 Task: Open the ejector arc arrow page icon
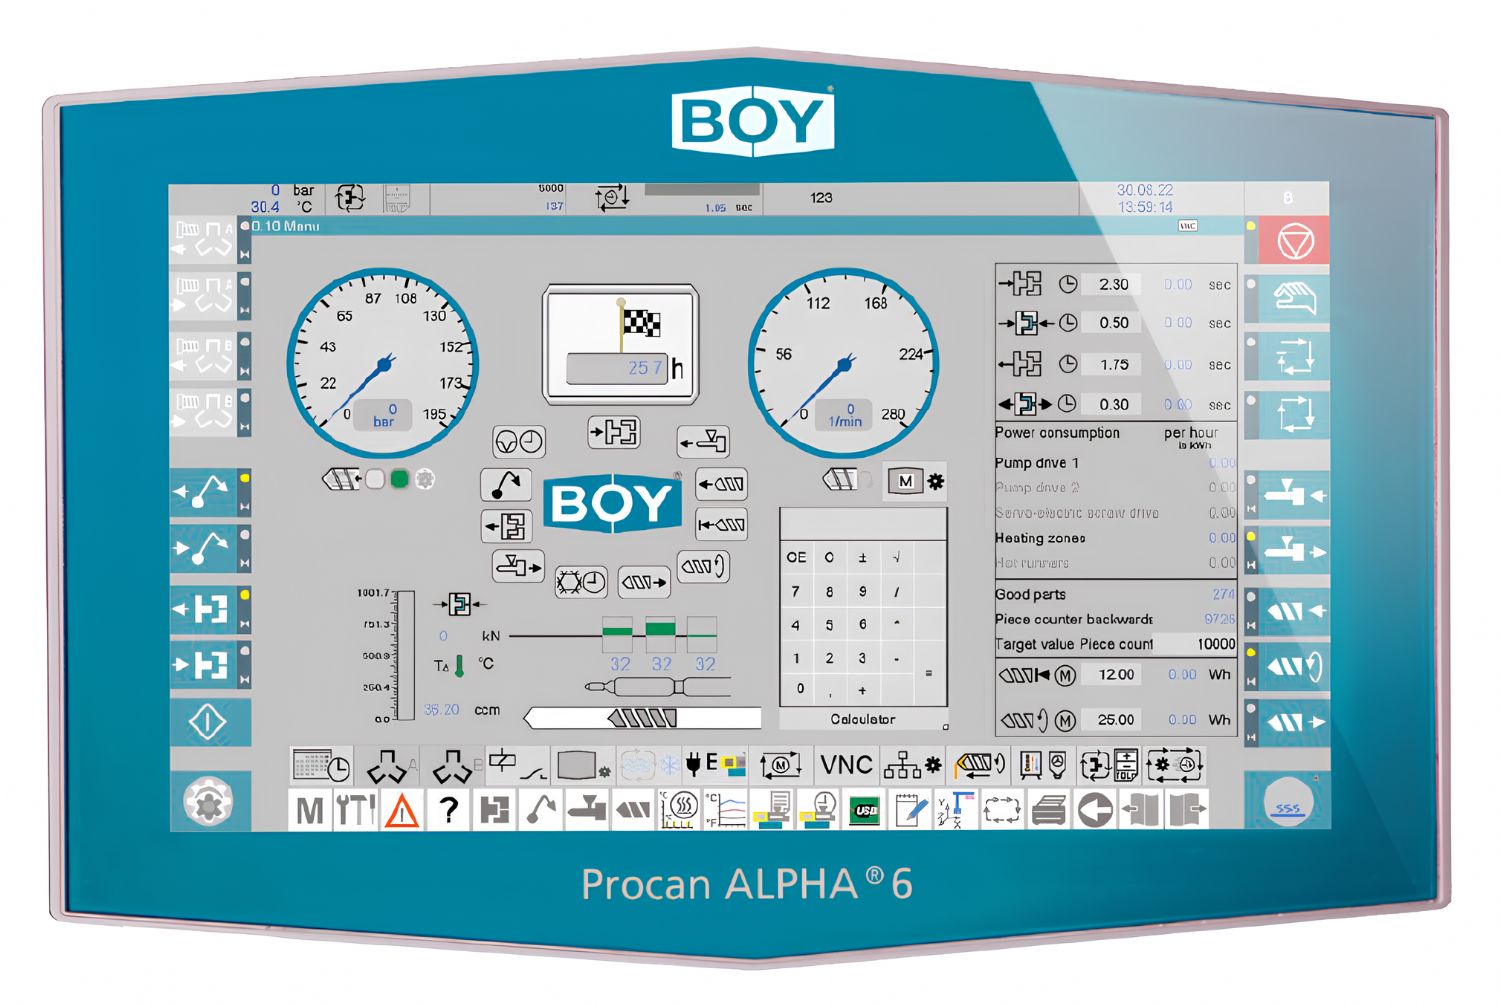click(x=506, y=484)
